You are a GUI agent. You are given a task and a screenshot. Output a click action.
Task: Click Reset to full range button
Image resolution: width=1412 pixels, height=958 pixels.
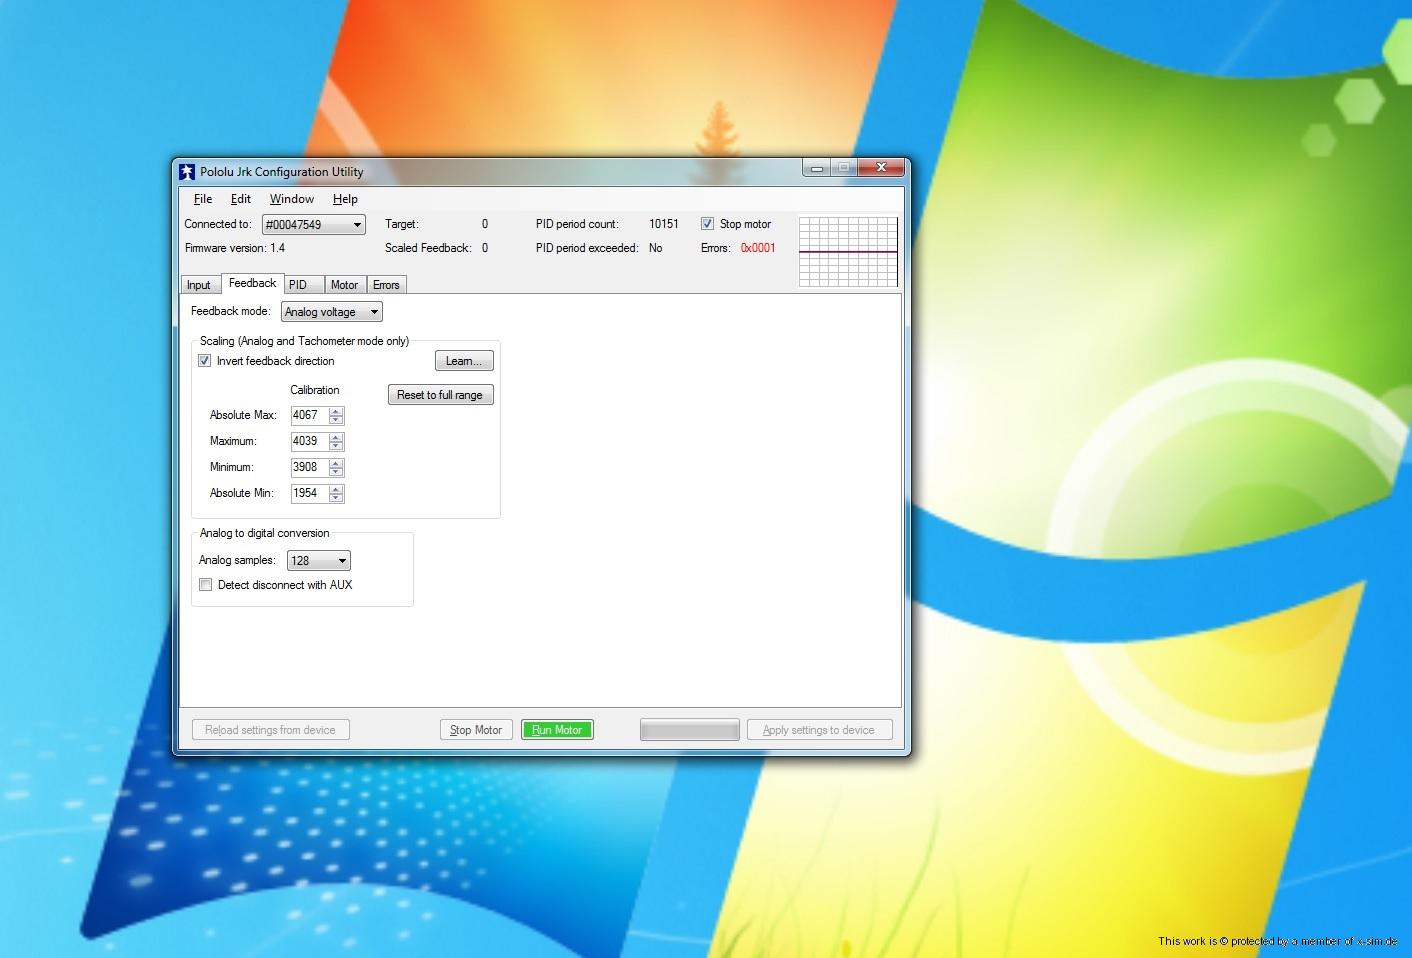[x=440, y=395]
